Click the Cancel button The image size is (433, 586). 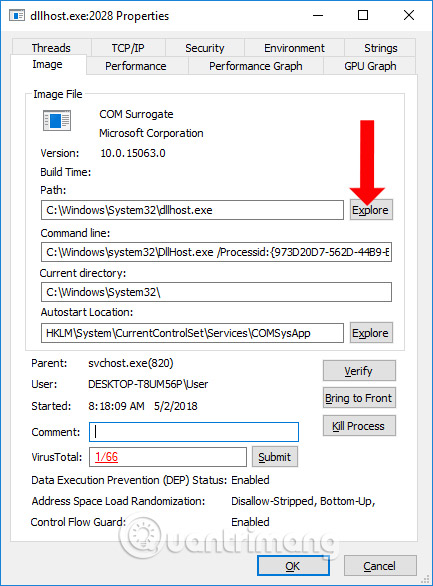coord(380,566)
